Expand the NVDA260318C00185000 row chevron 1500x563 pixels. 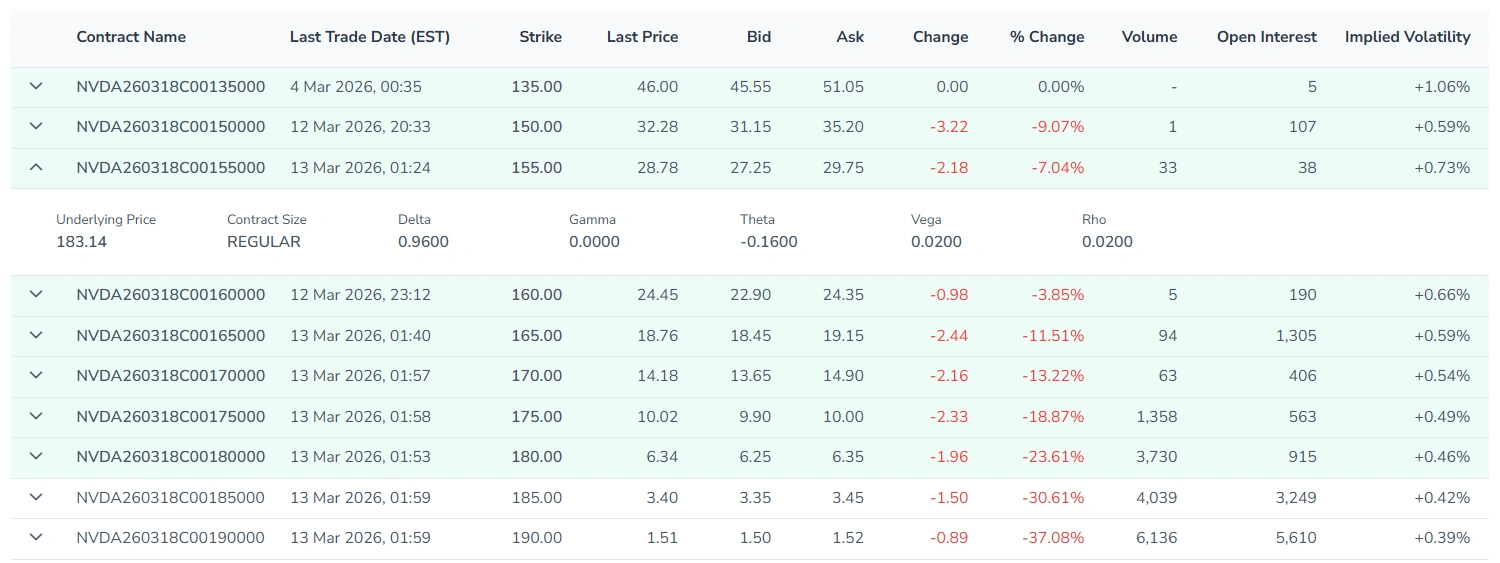pos(36,498)
